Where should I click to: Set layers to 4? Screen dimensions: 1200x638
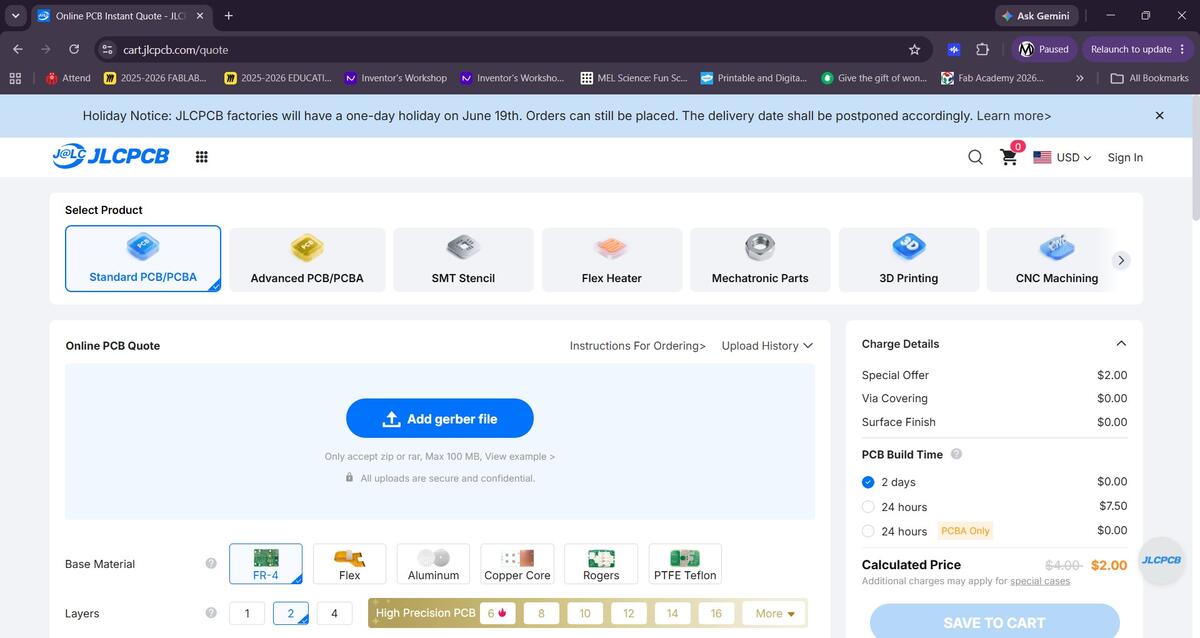click(x=334, y=613)
